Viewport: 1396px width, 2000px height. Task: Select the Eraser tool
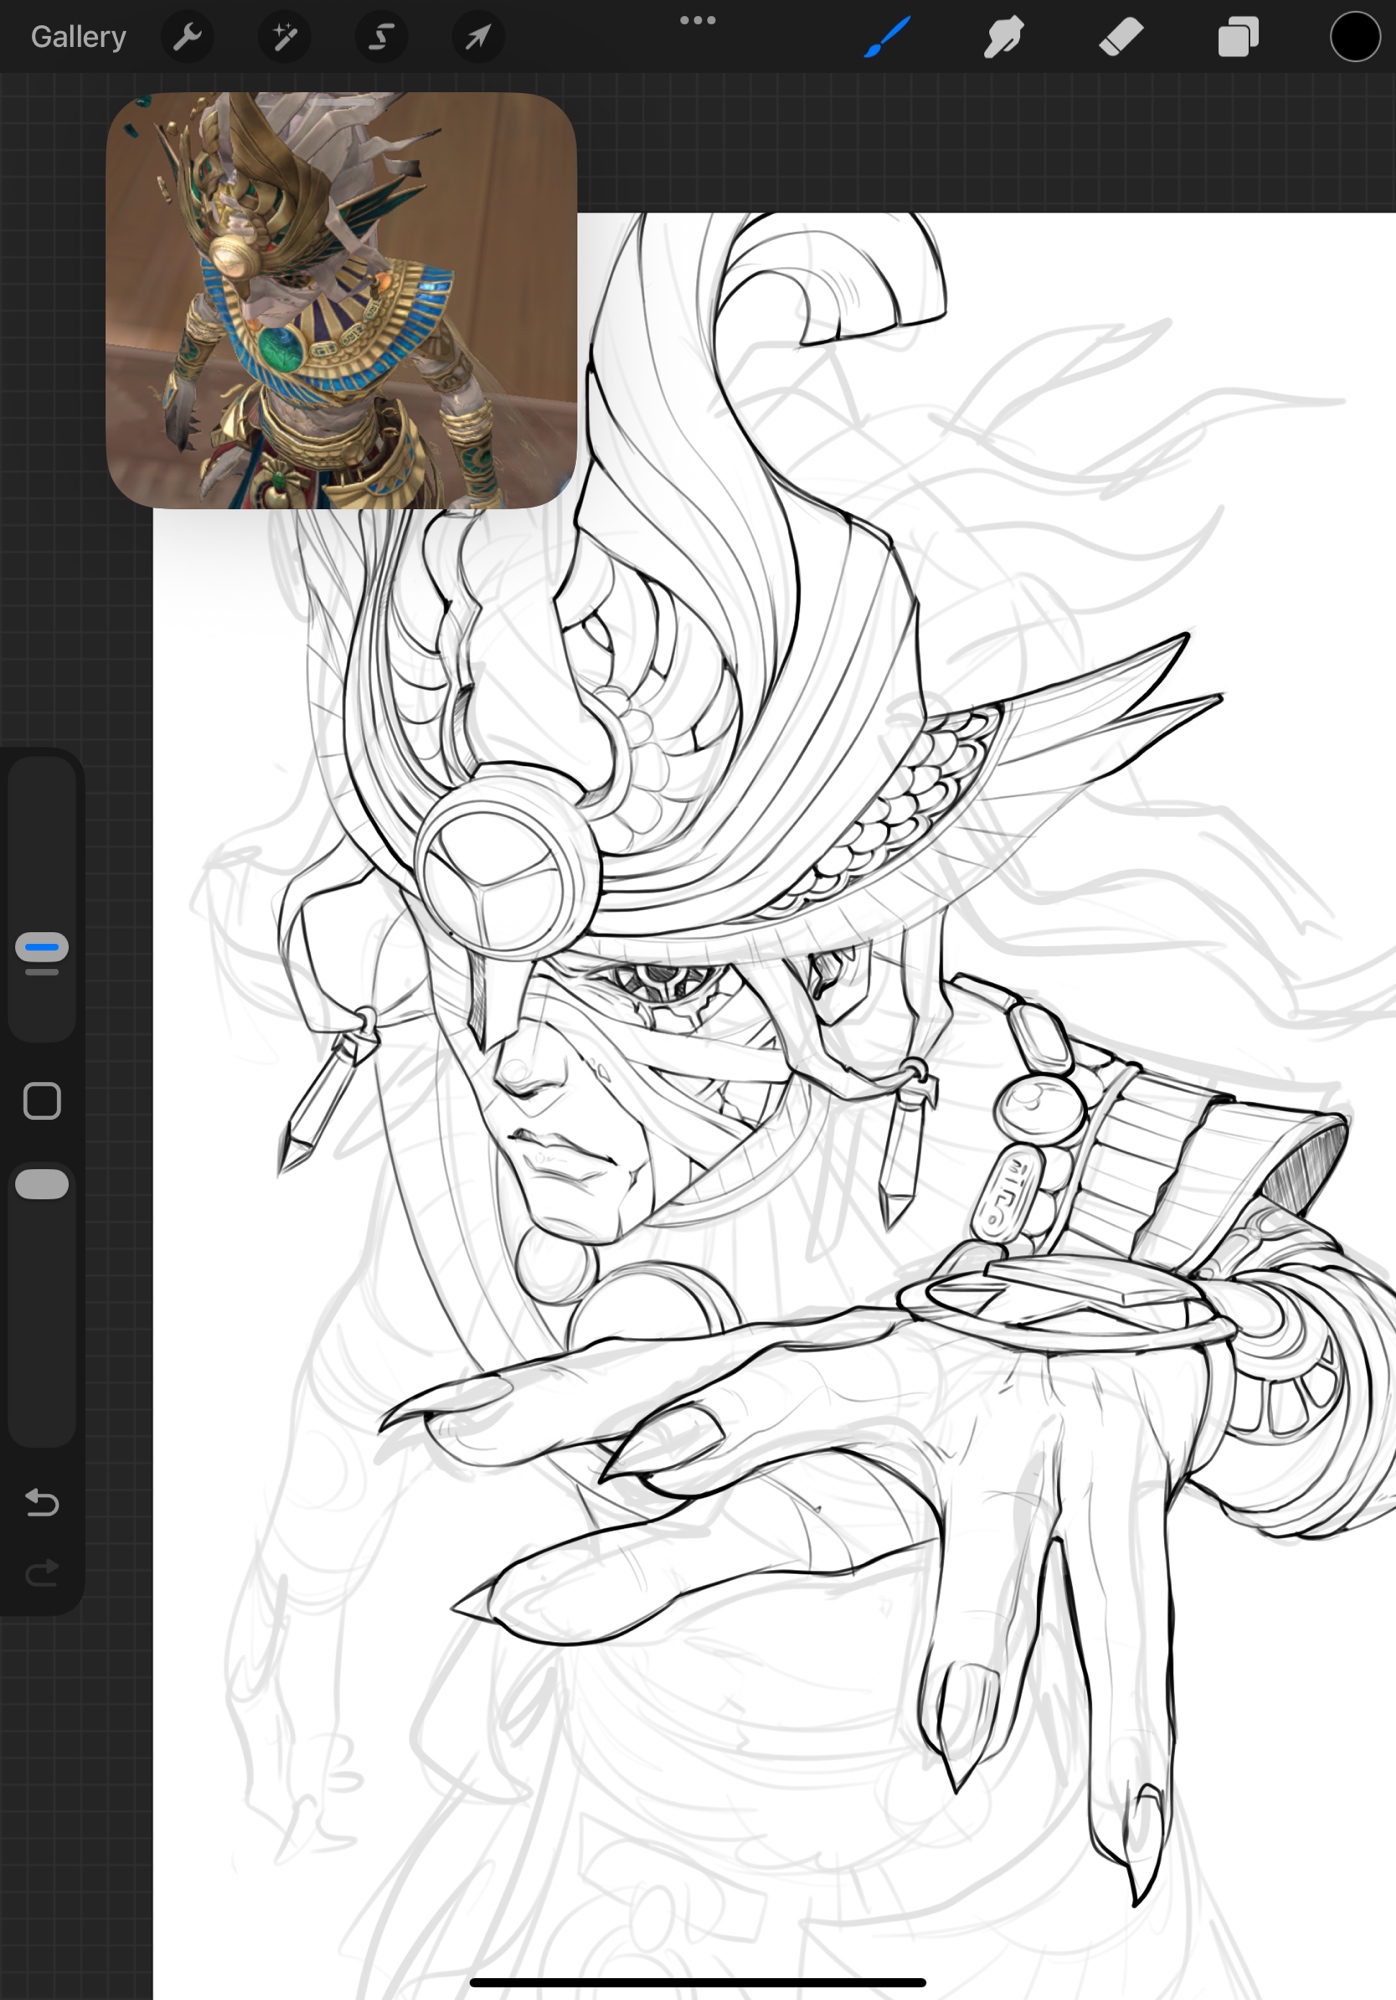pos(1120,37)
